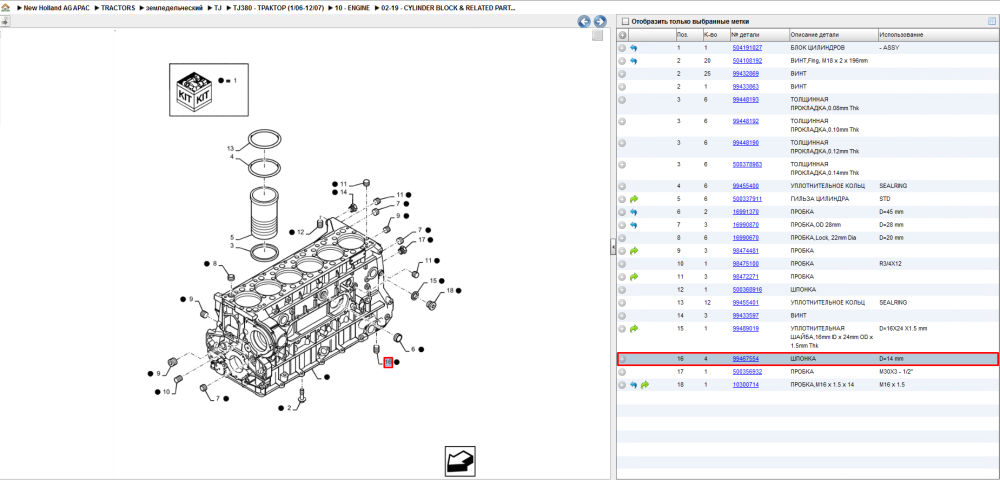1000x480 pixels.
Task: Click the return arrow icon below the diagram
Action: 460,461
